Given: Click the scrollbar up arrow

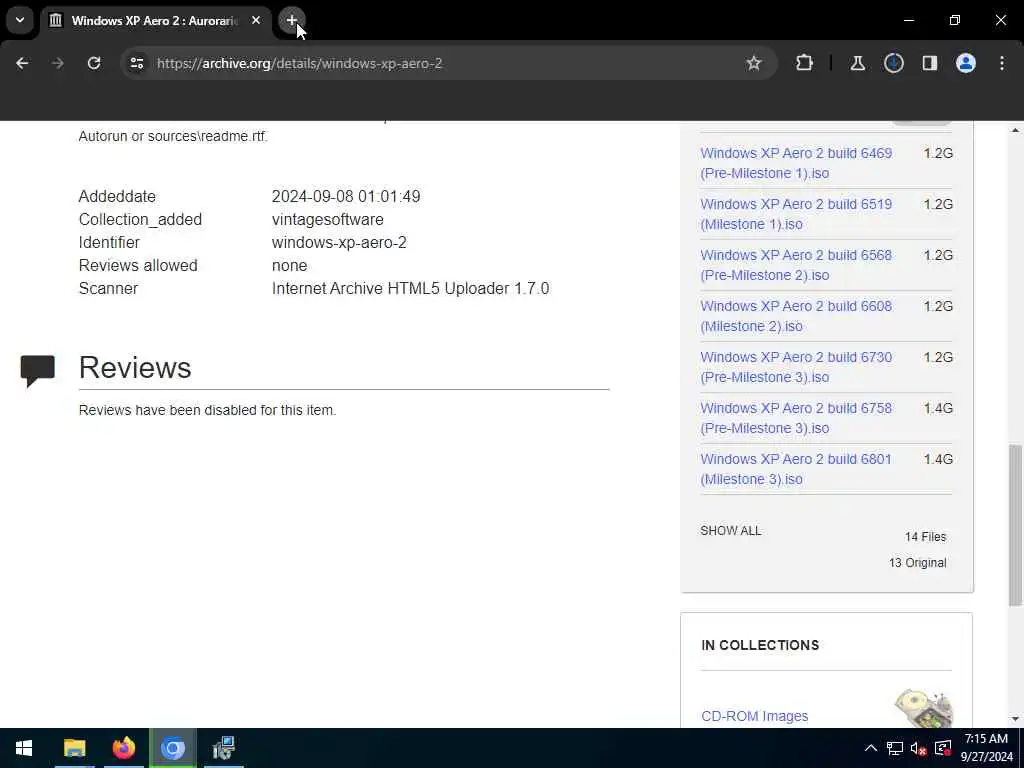Looking at the screenshot, I should point(1015,130).
